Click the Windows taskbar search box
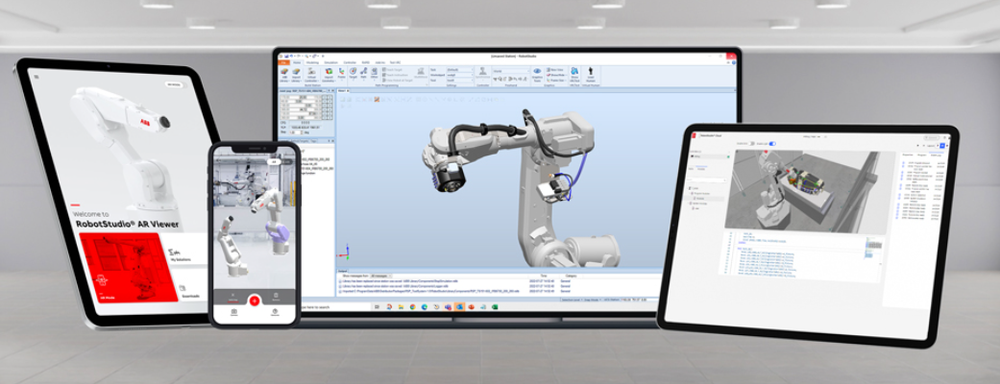The width and height of the screenshot is (1000, 384). pyautogui.click(x=335, y=307)
